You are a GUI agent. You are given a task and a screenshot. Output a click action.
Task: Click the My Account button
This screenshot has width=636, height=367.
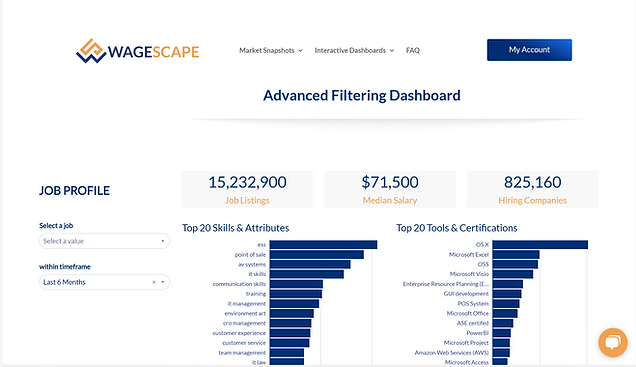point(529,50)
